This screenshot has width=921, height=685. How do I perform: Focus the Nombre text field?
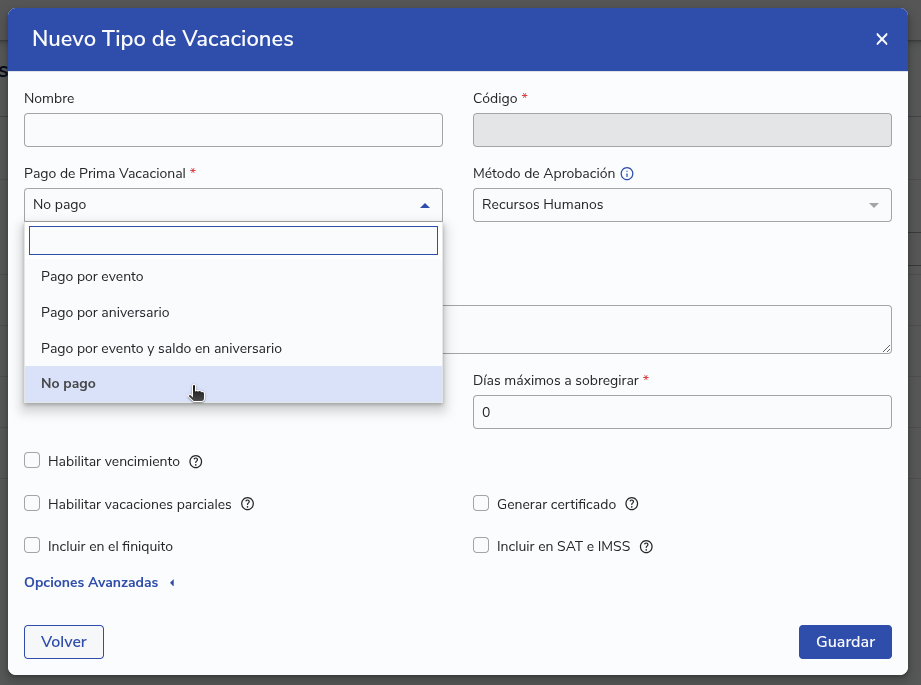tap(233, 130)
